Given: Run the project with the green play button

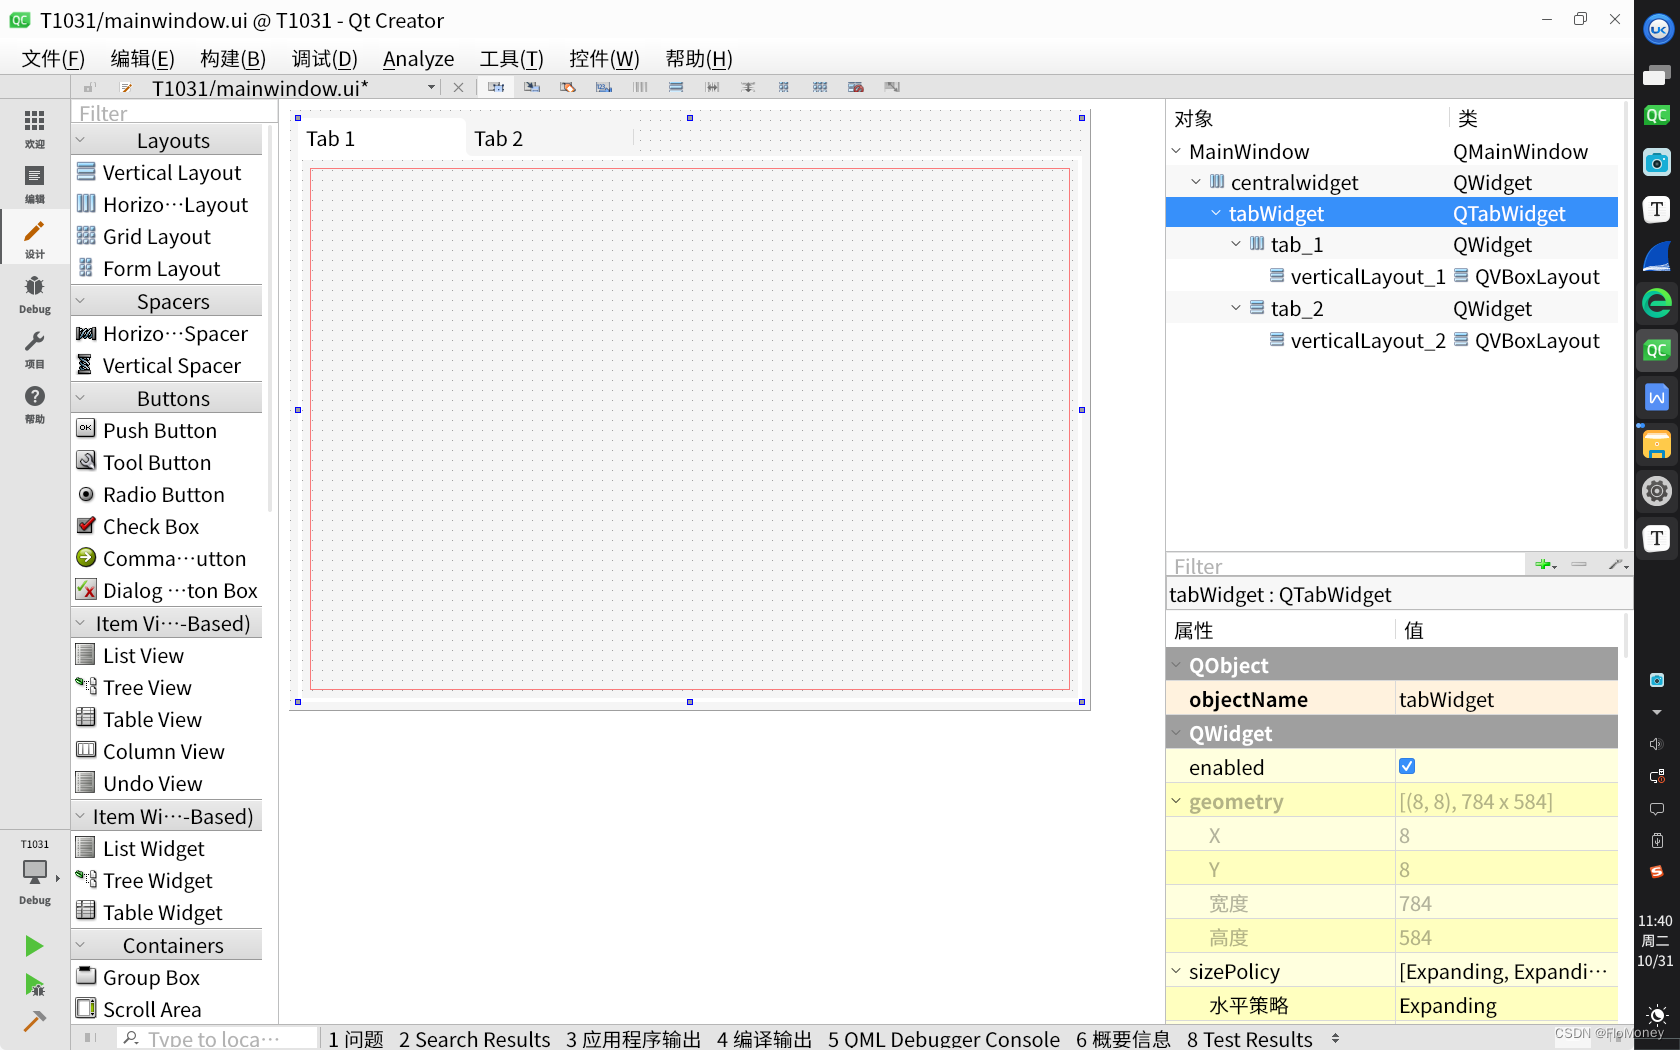Looking at the screenshot, I should click(33, 945).
